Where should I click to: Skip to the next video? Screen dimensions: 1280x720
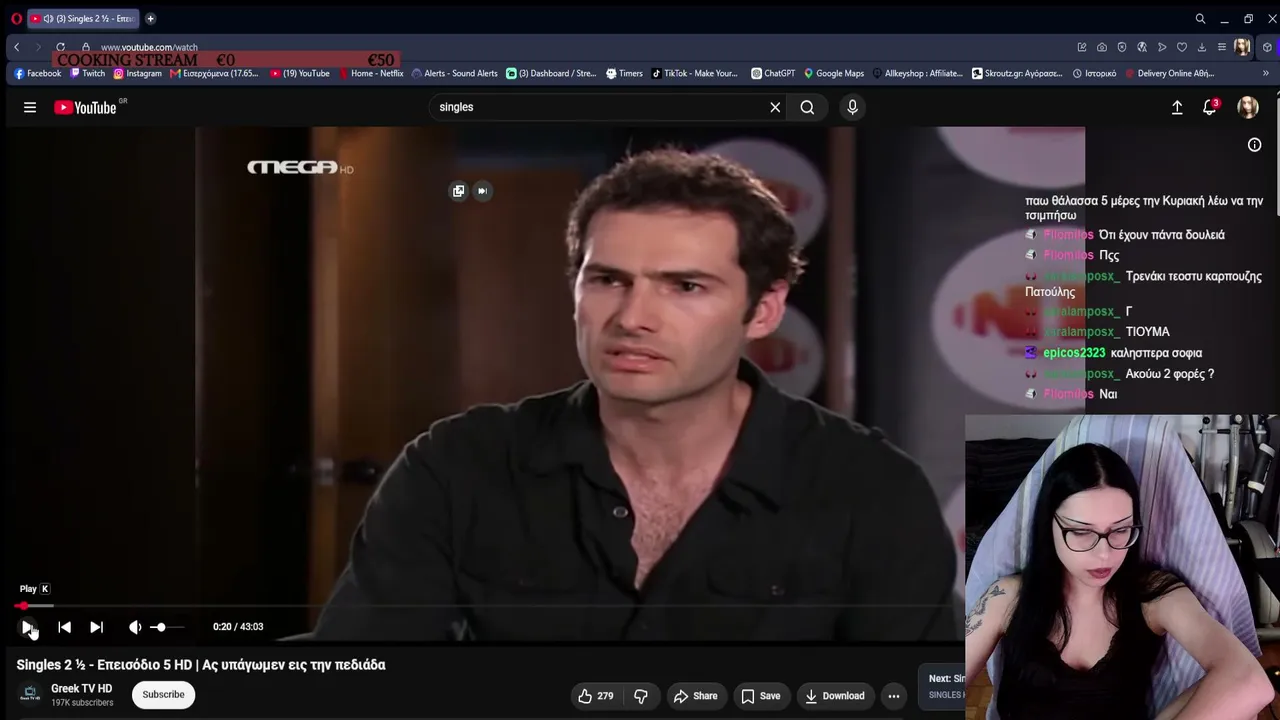[x=96, y=627]
